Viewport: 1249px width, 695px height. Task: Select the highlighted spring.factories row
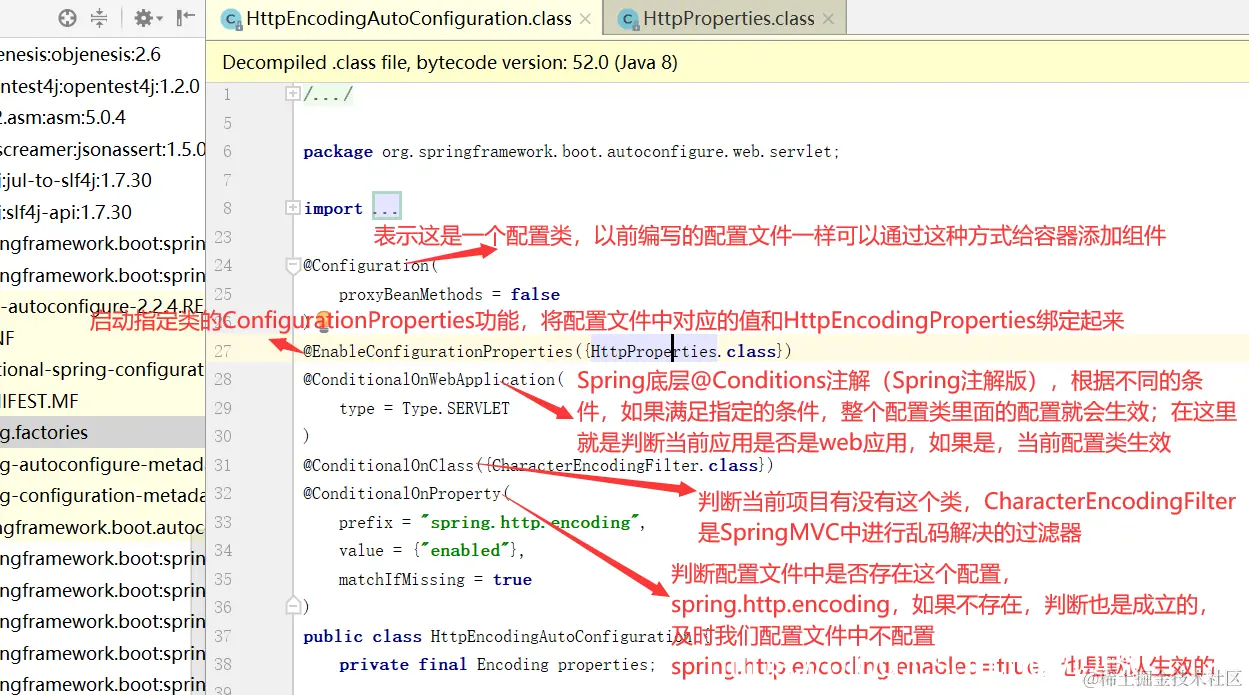(100, 432)
